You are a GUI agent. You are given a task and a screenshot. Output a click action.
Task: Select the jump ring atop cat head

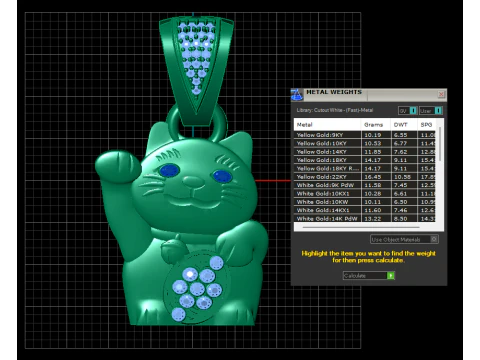[x=220, y=125]
